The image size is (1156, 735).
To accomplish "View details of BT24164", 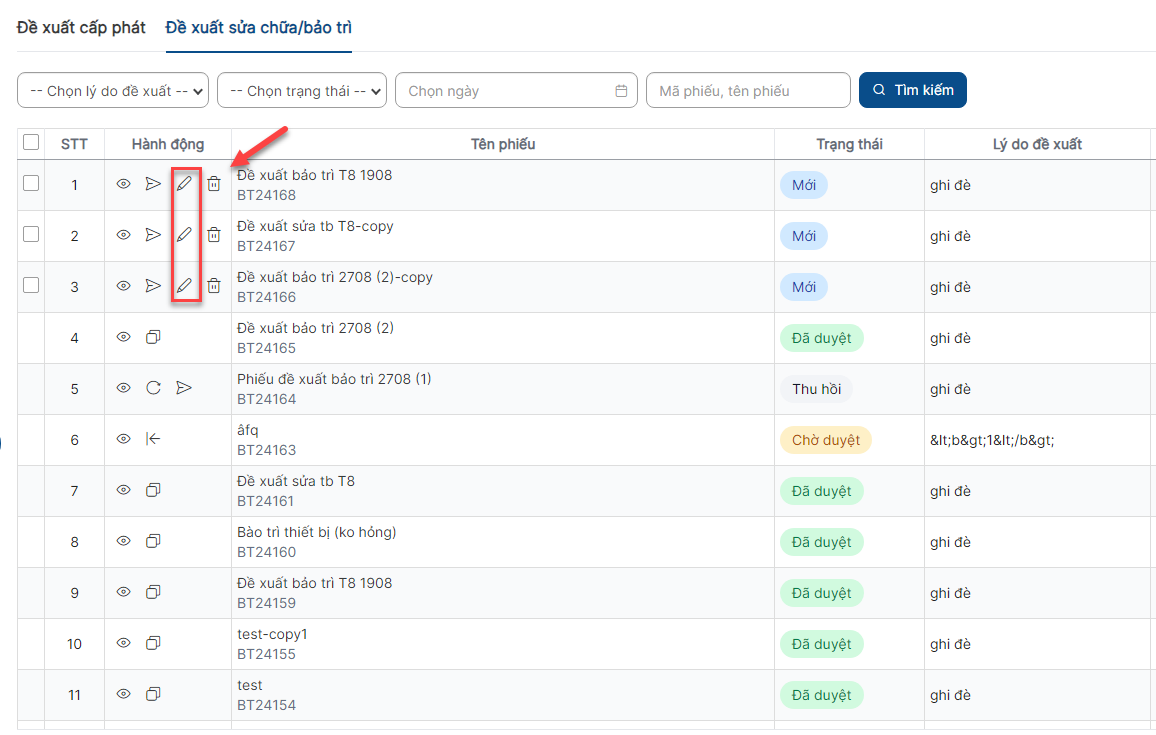I will click(x=123, y=387).
